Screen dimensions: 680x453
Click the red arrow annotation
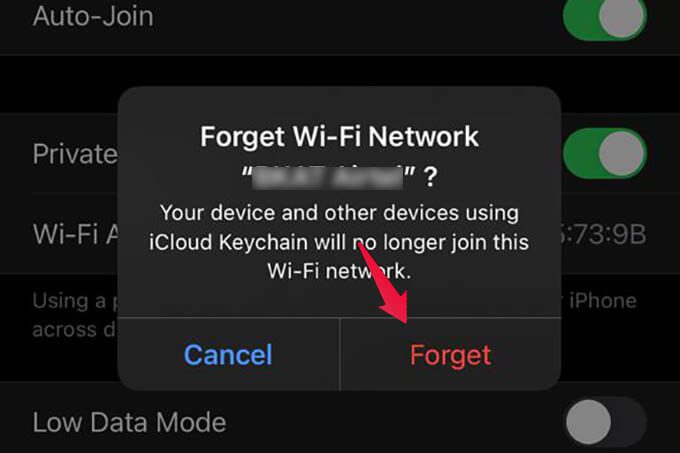coord(384,284)
